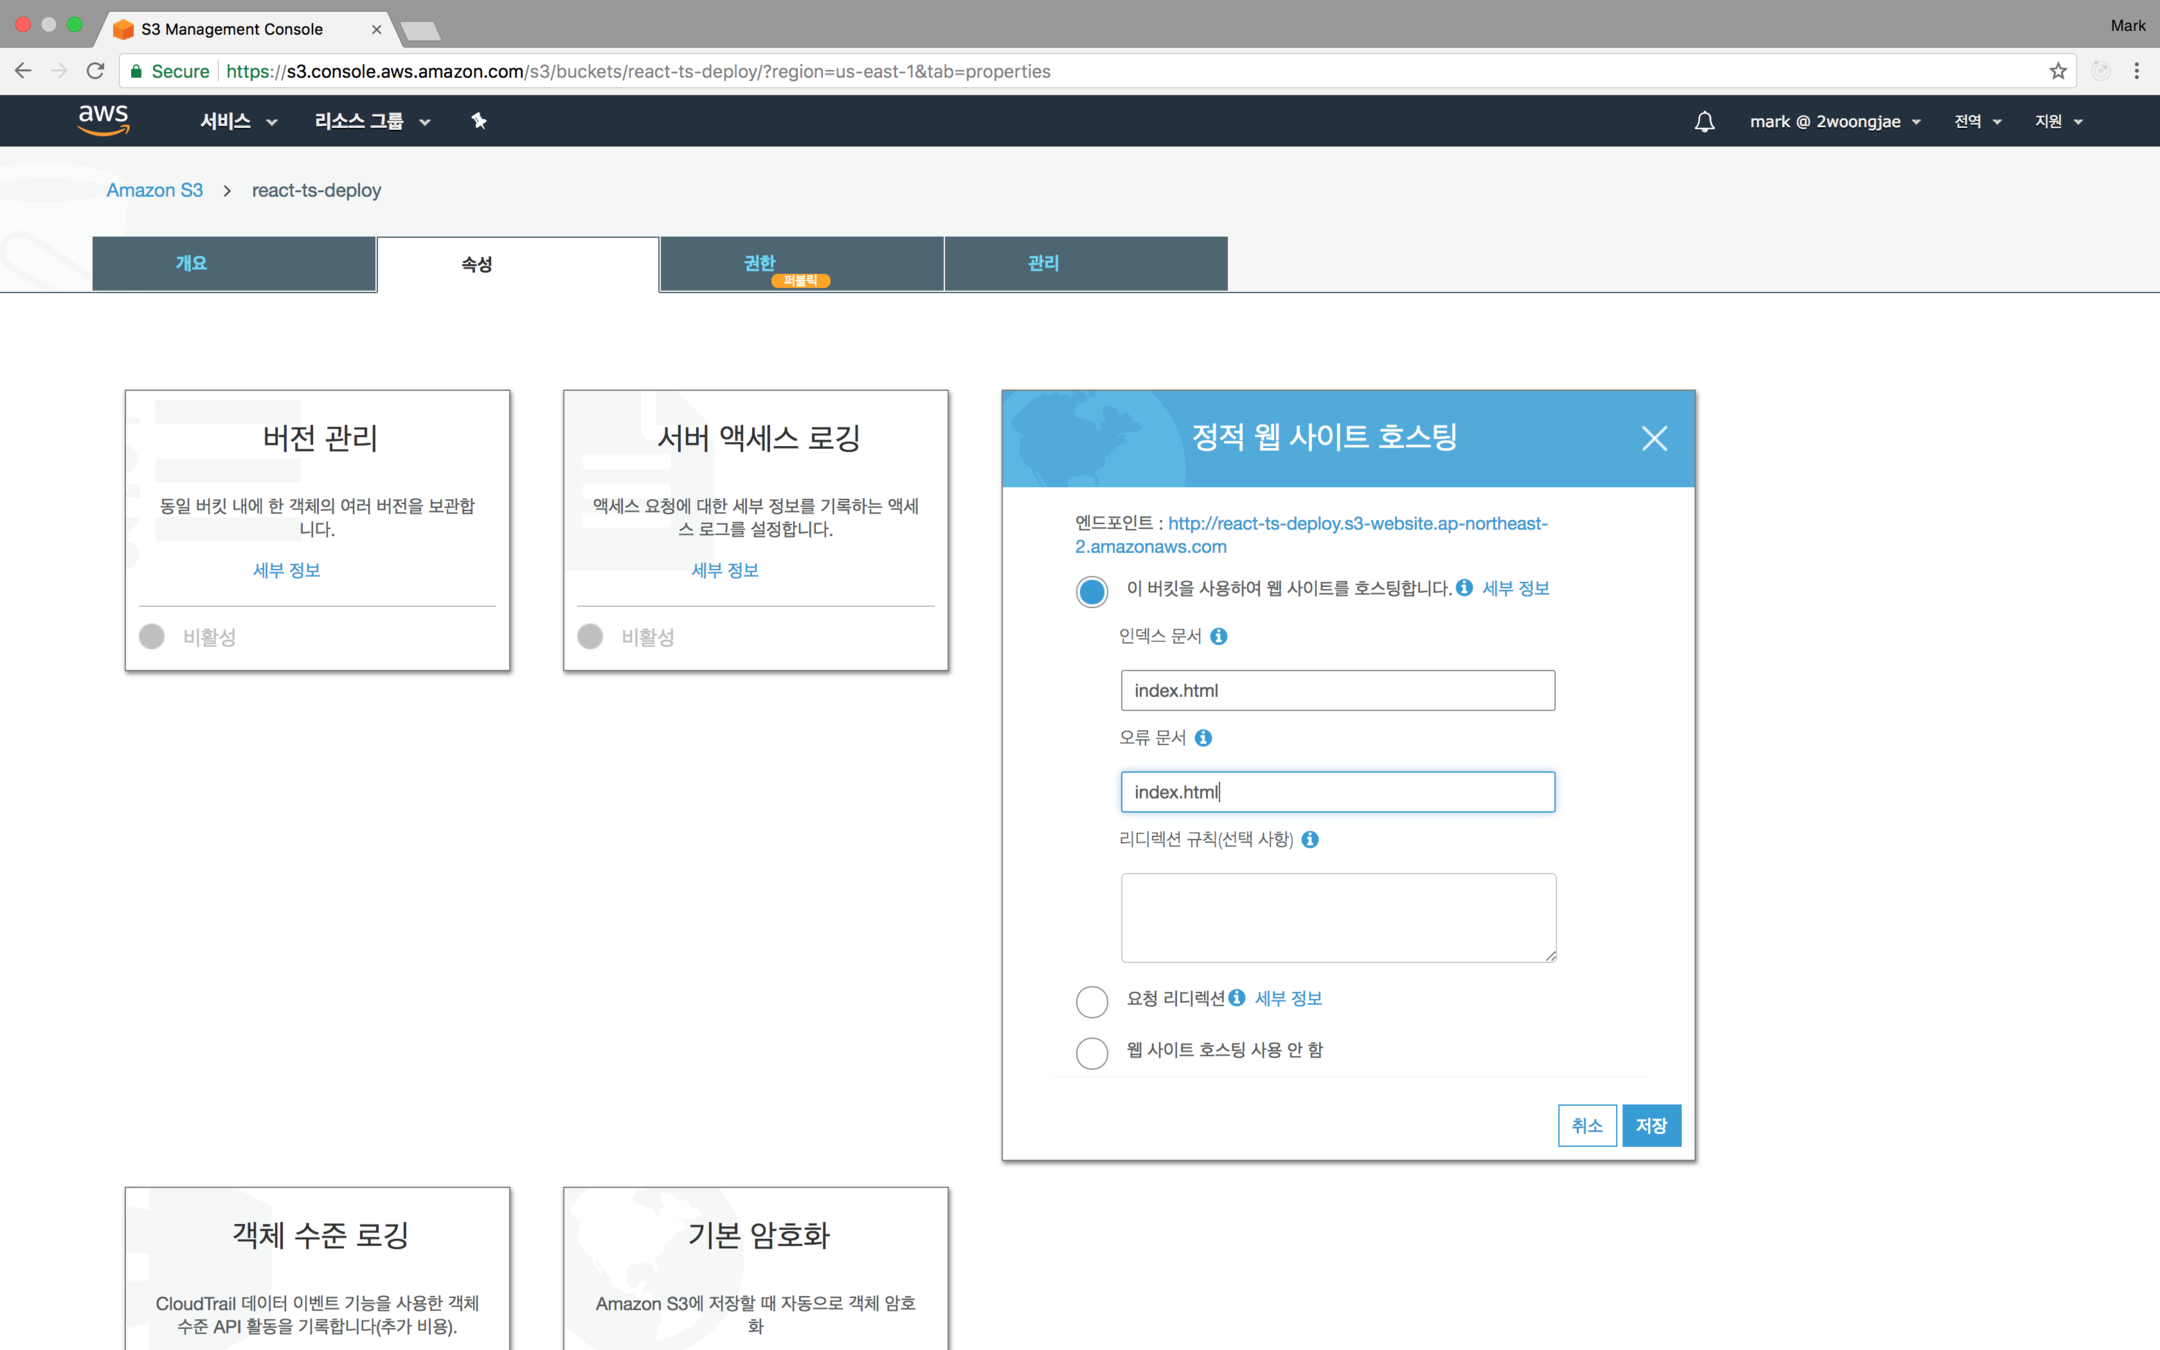Reload the page with browser refresh icon
This screenshot has height=1350, width=2160.
coord(95,71)
